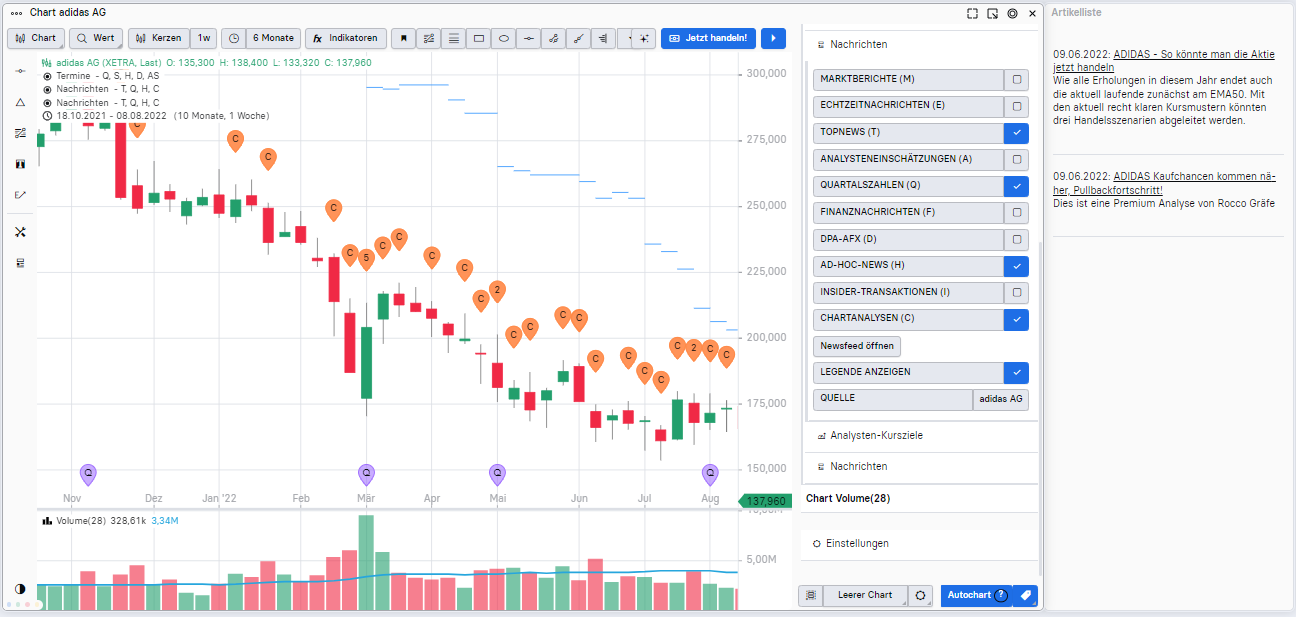This screenshot has width=1296, height=617.
Task: Click the settings gear next to Leerer Chart
Action: (x=920, y=595)
